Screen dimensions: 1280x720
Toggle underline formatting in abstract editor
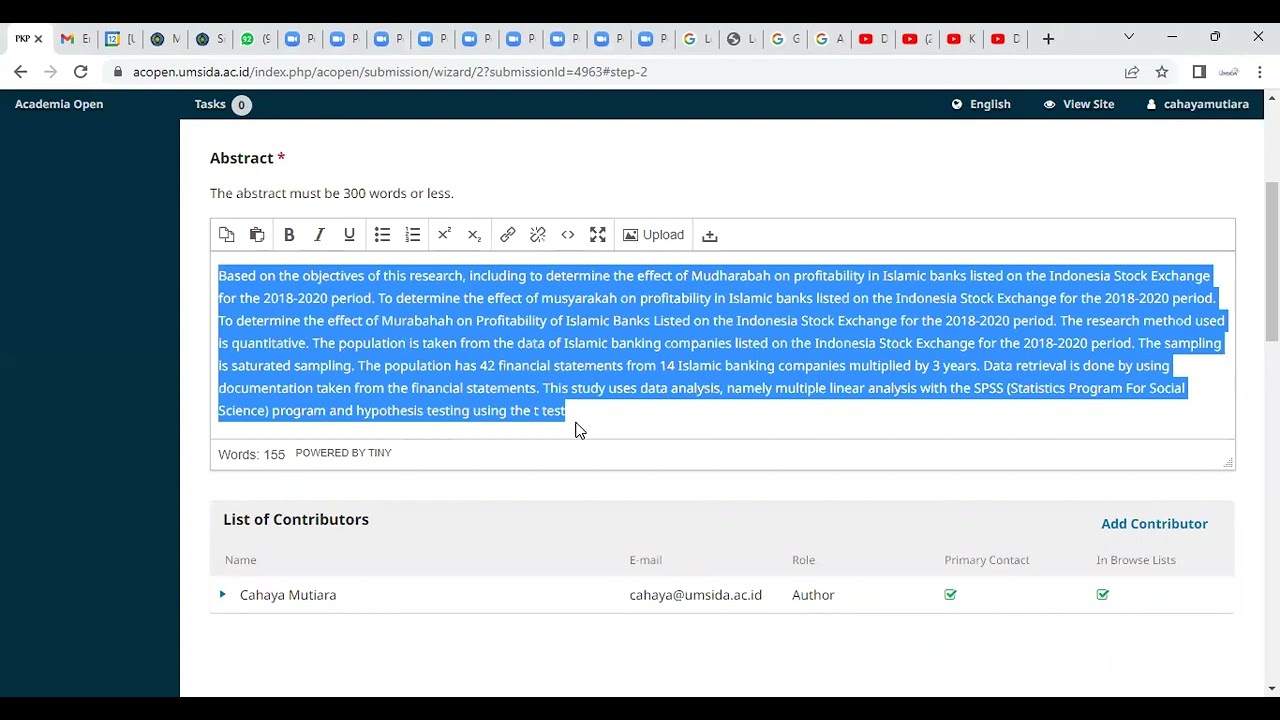pos(349,235)
